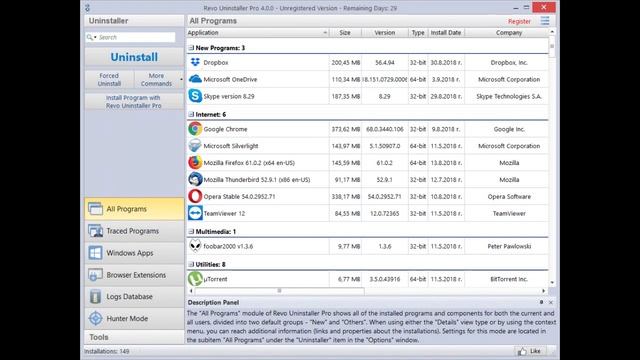Switch to Windows Apps
Screen dimensions: 640x360
pos(134,253)
